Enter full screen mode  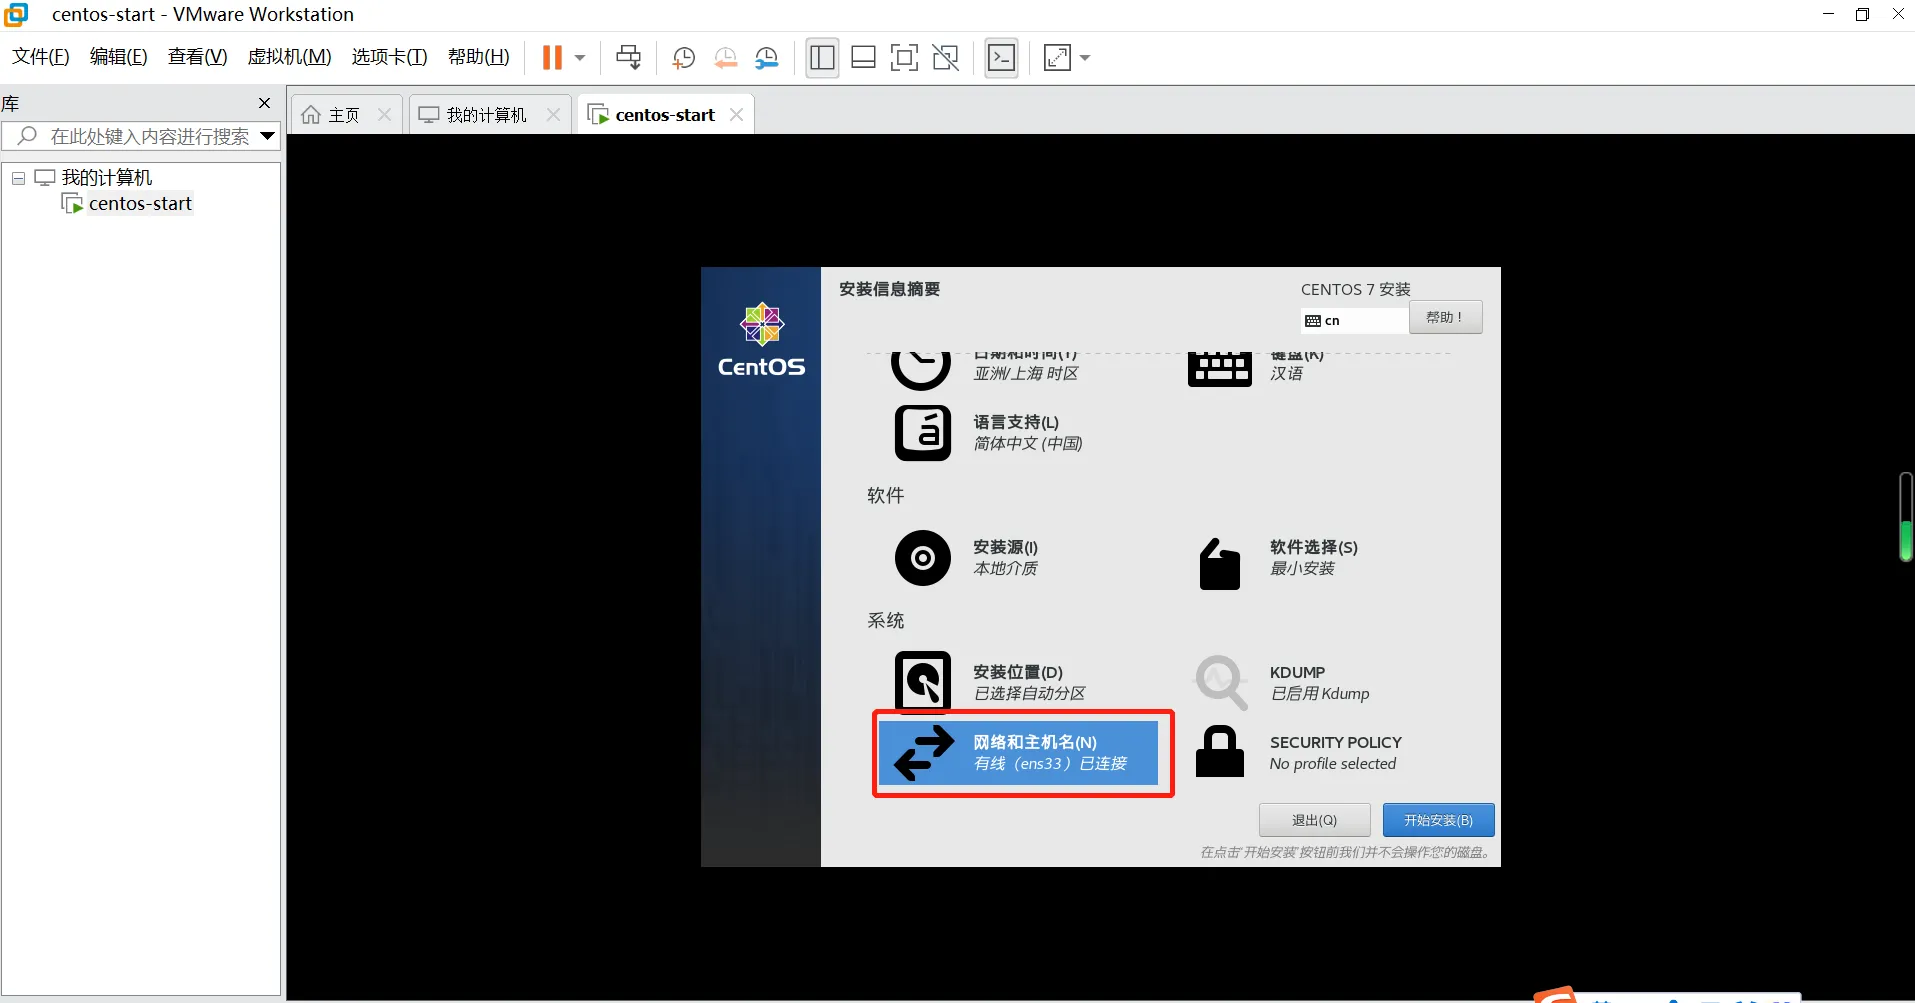[x=904, y=58]
